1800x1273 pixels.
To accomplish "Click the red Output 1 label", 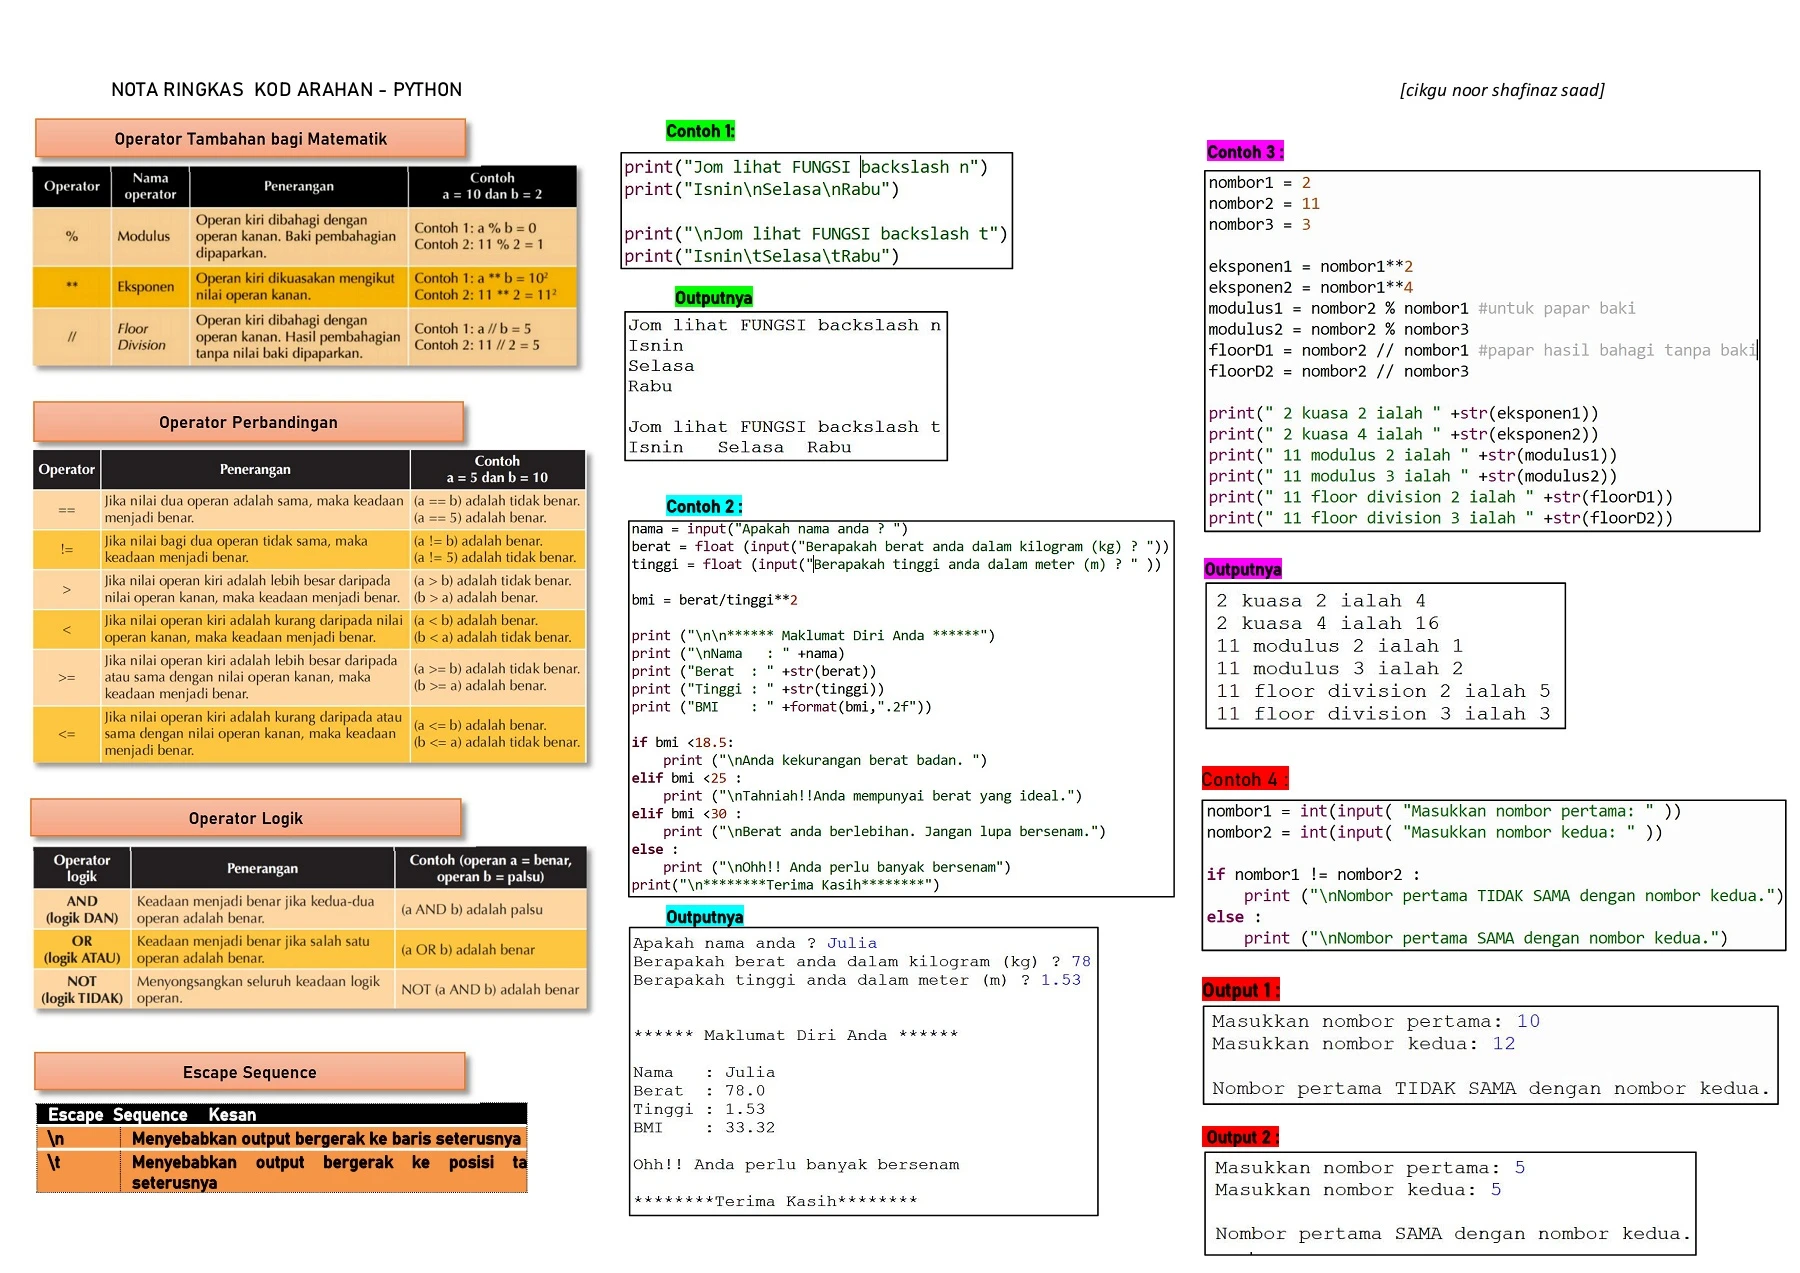I will 1240,990.
